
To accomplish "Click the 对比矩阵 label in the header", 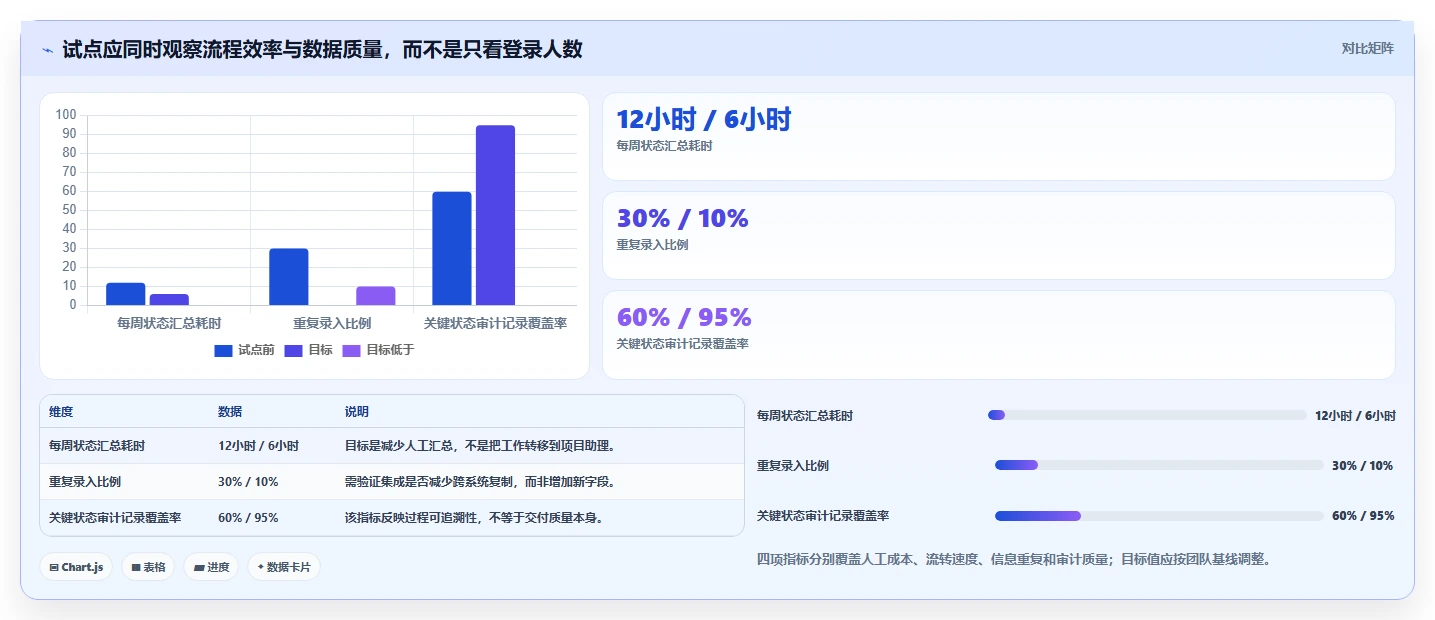I will [1367, 48].
